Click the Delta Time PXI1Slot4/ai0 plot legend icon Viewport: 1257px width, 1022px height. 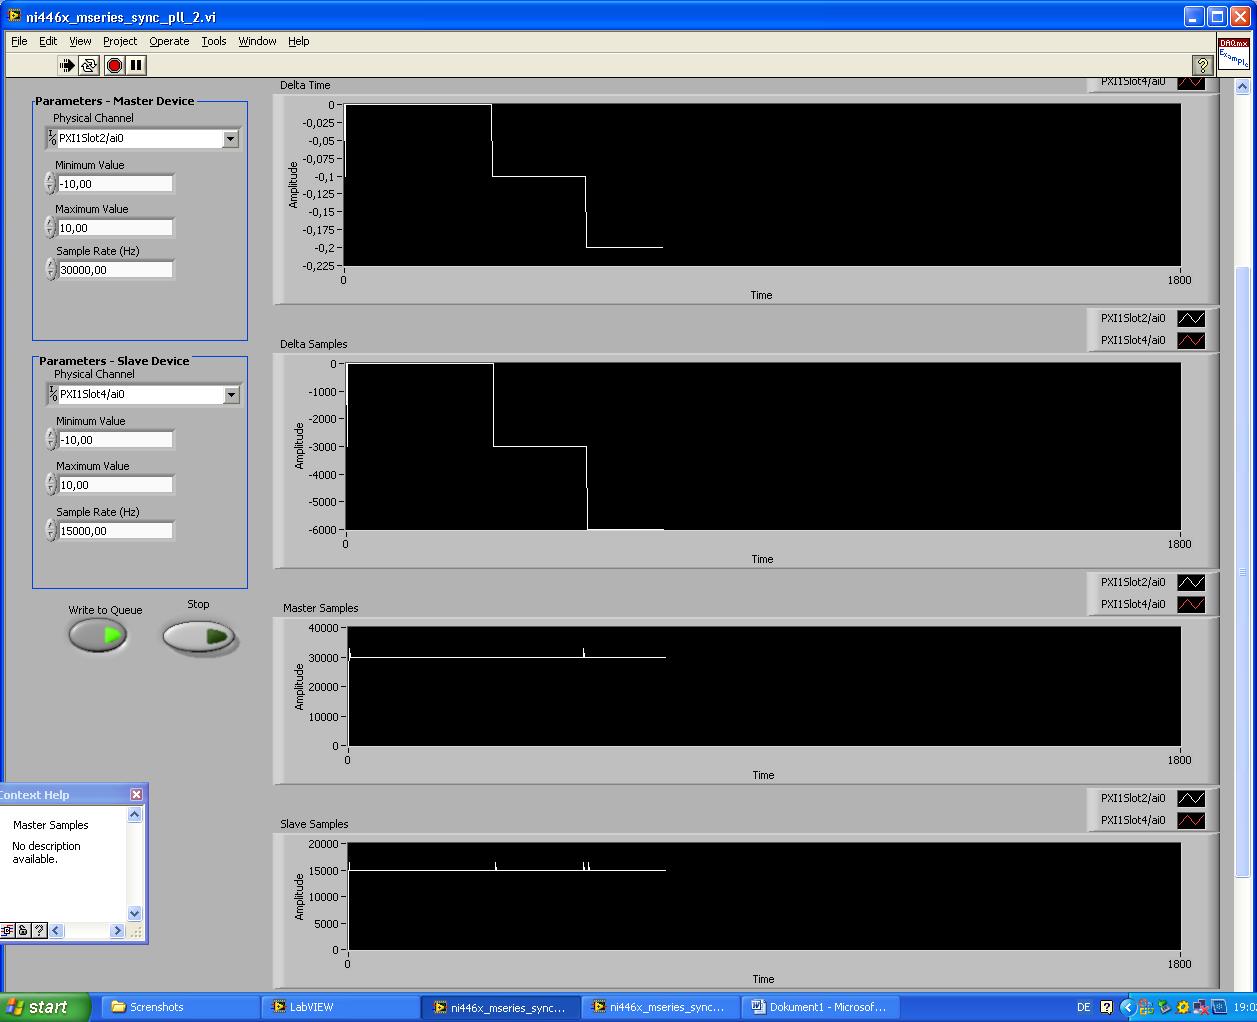point(1191,83)
